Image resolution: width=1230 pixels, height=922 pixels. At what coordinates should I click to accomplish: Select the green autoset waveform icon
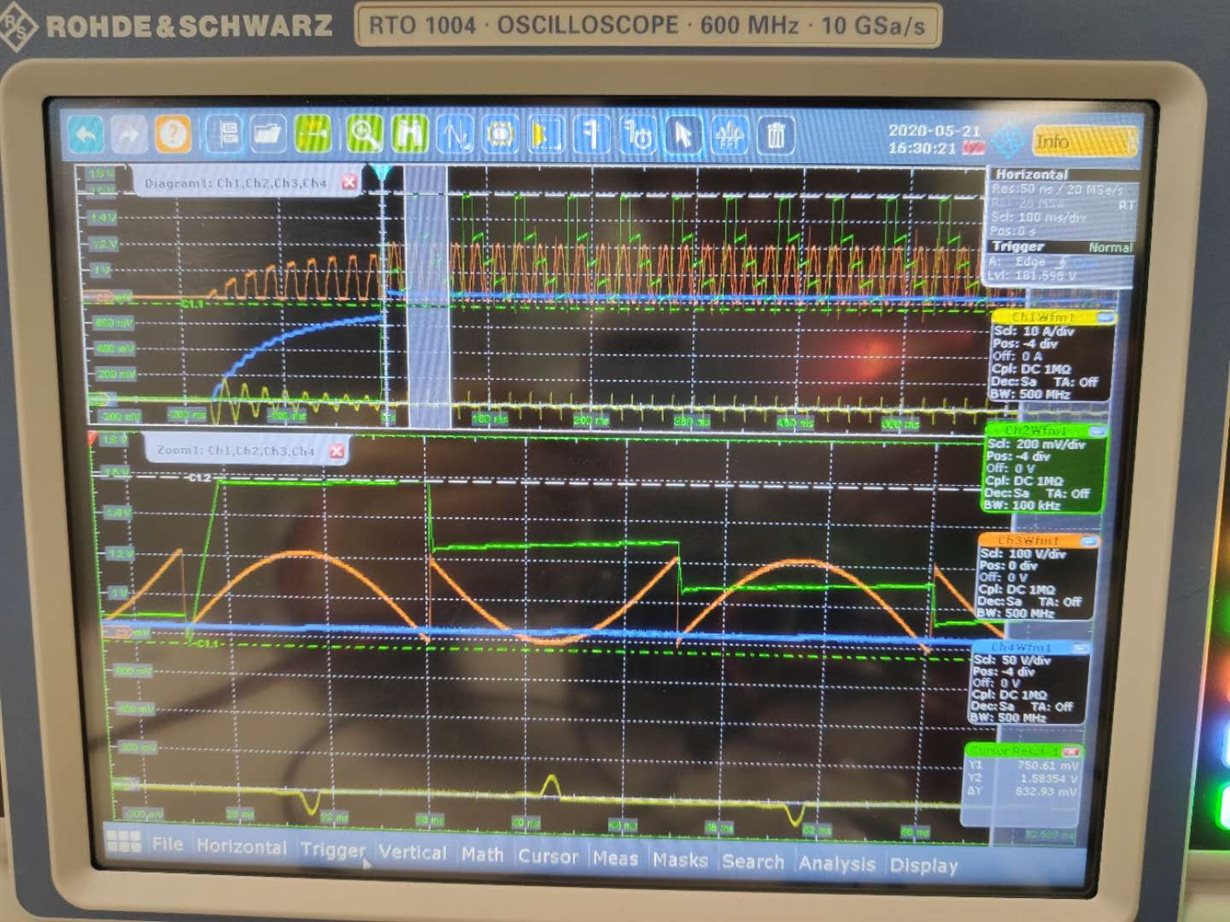pyautogui.click(x=313, y=134)
